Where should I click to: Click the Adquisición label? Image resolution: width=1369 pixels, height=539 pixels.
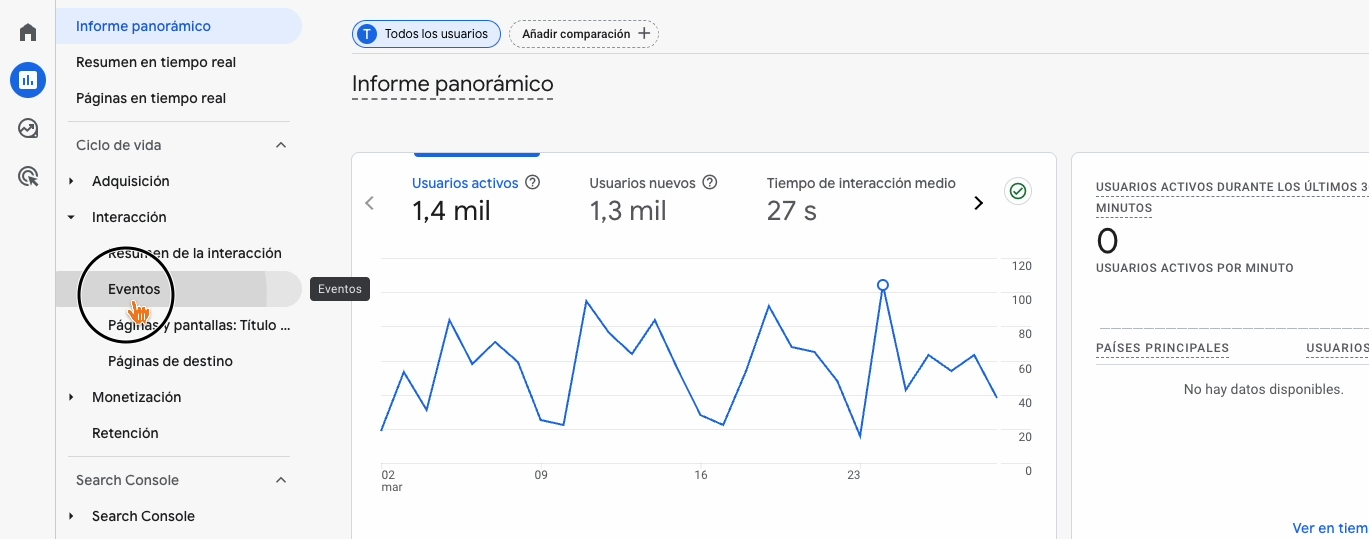(x=131, y=181)
